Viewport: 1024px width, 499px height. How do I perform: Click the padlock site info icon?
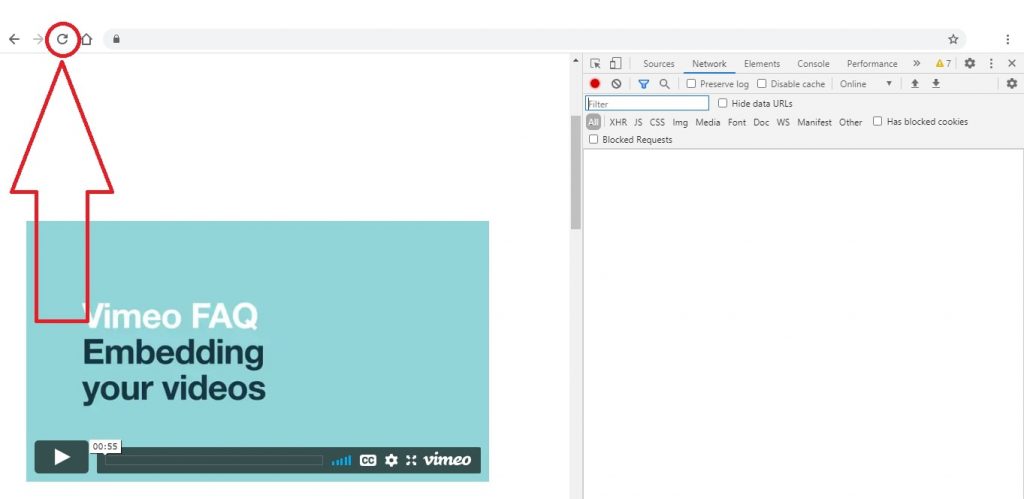[116, 39]
